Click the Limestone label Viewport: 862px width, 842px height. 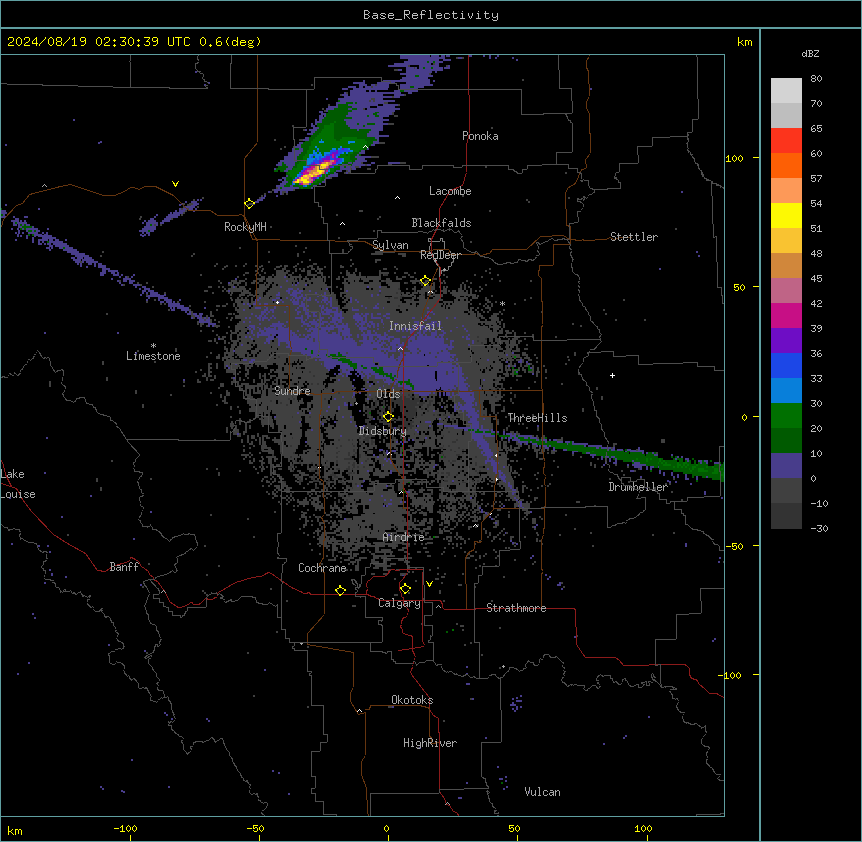coord(153,356)
